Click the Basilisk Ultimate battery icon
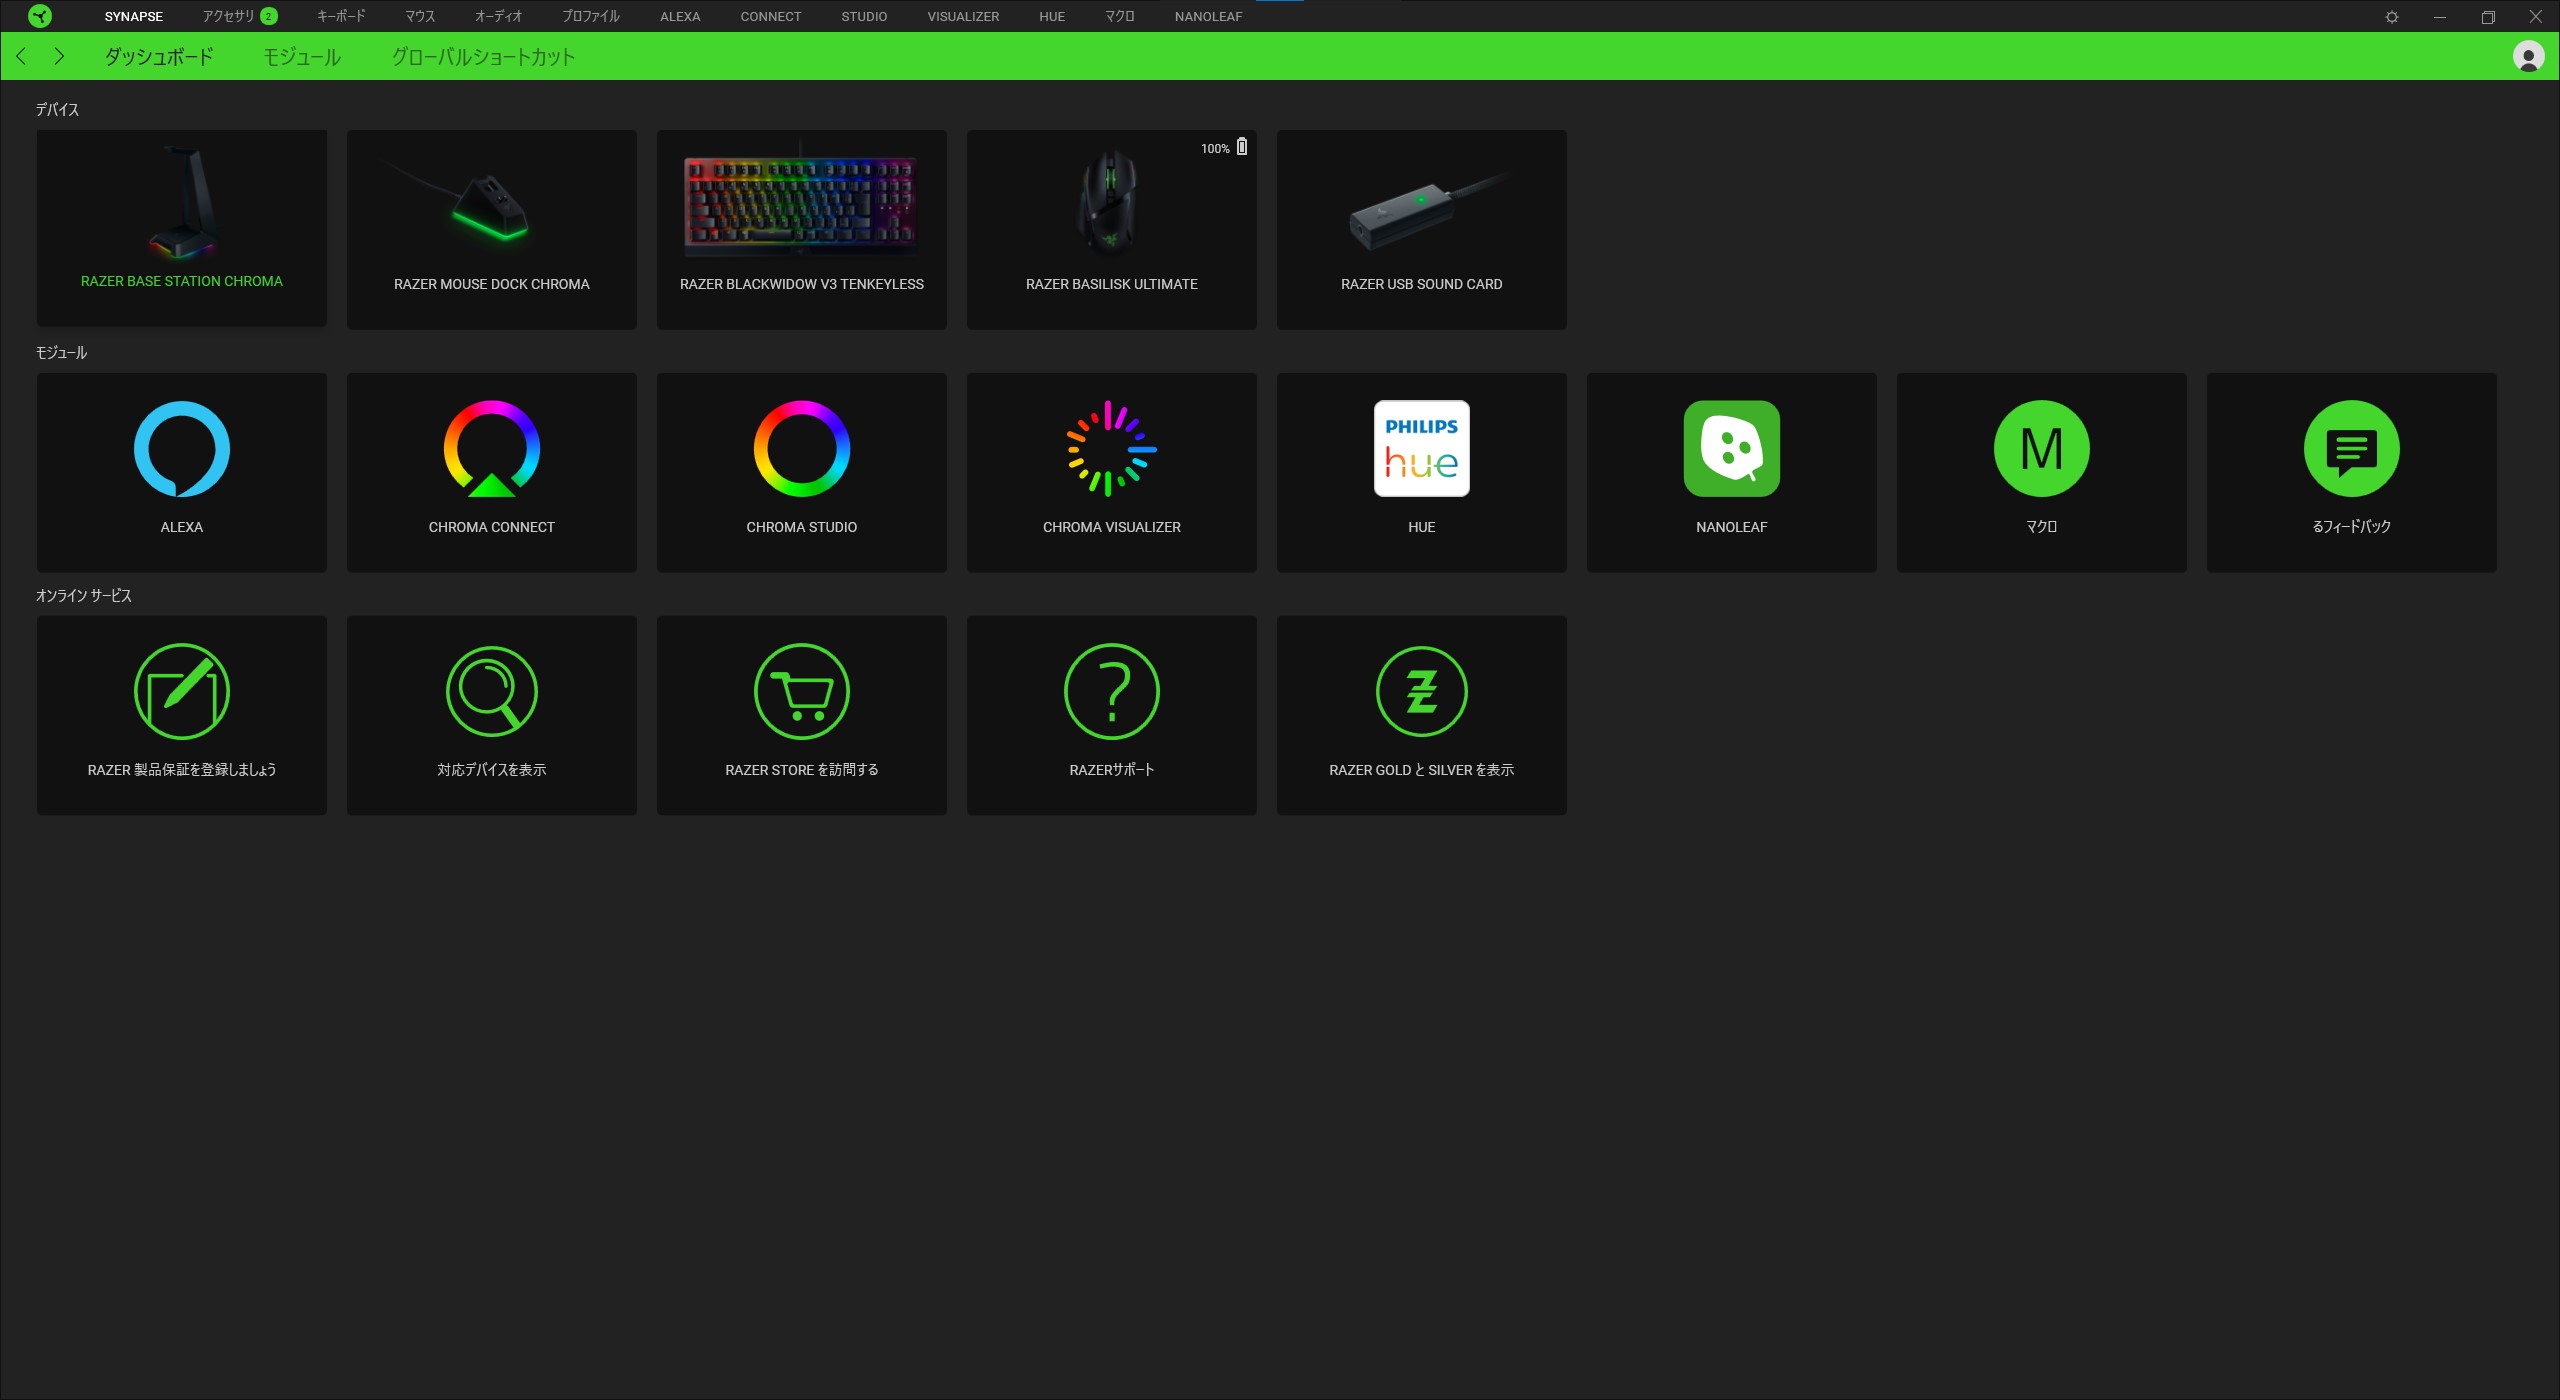Viewport: 2560px width, 1400px height. tap(1242, 147)
